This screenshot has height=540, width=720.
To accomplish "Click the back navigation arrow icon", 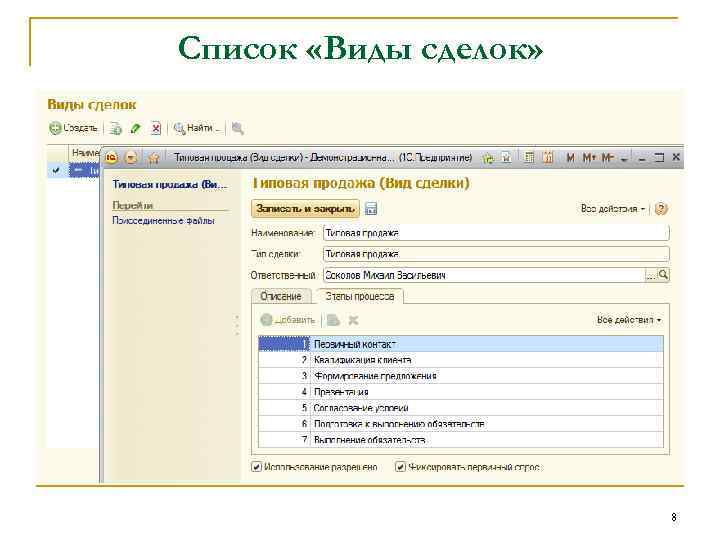I will [x=131, y=158].
